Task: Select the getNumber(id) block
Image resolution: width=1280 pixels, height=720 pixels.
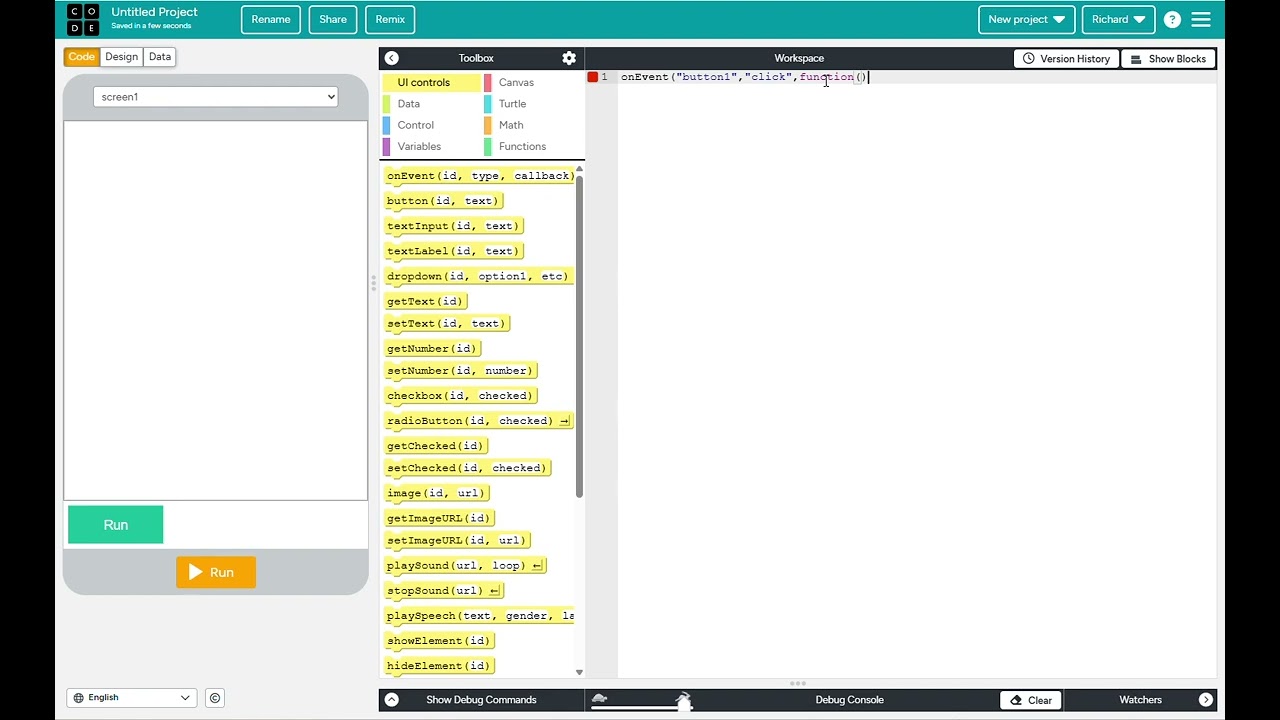Action: 432,349
